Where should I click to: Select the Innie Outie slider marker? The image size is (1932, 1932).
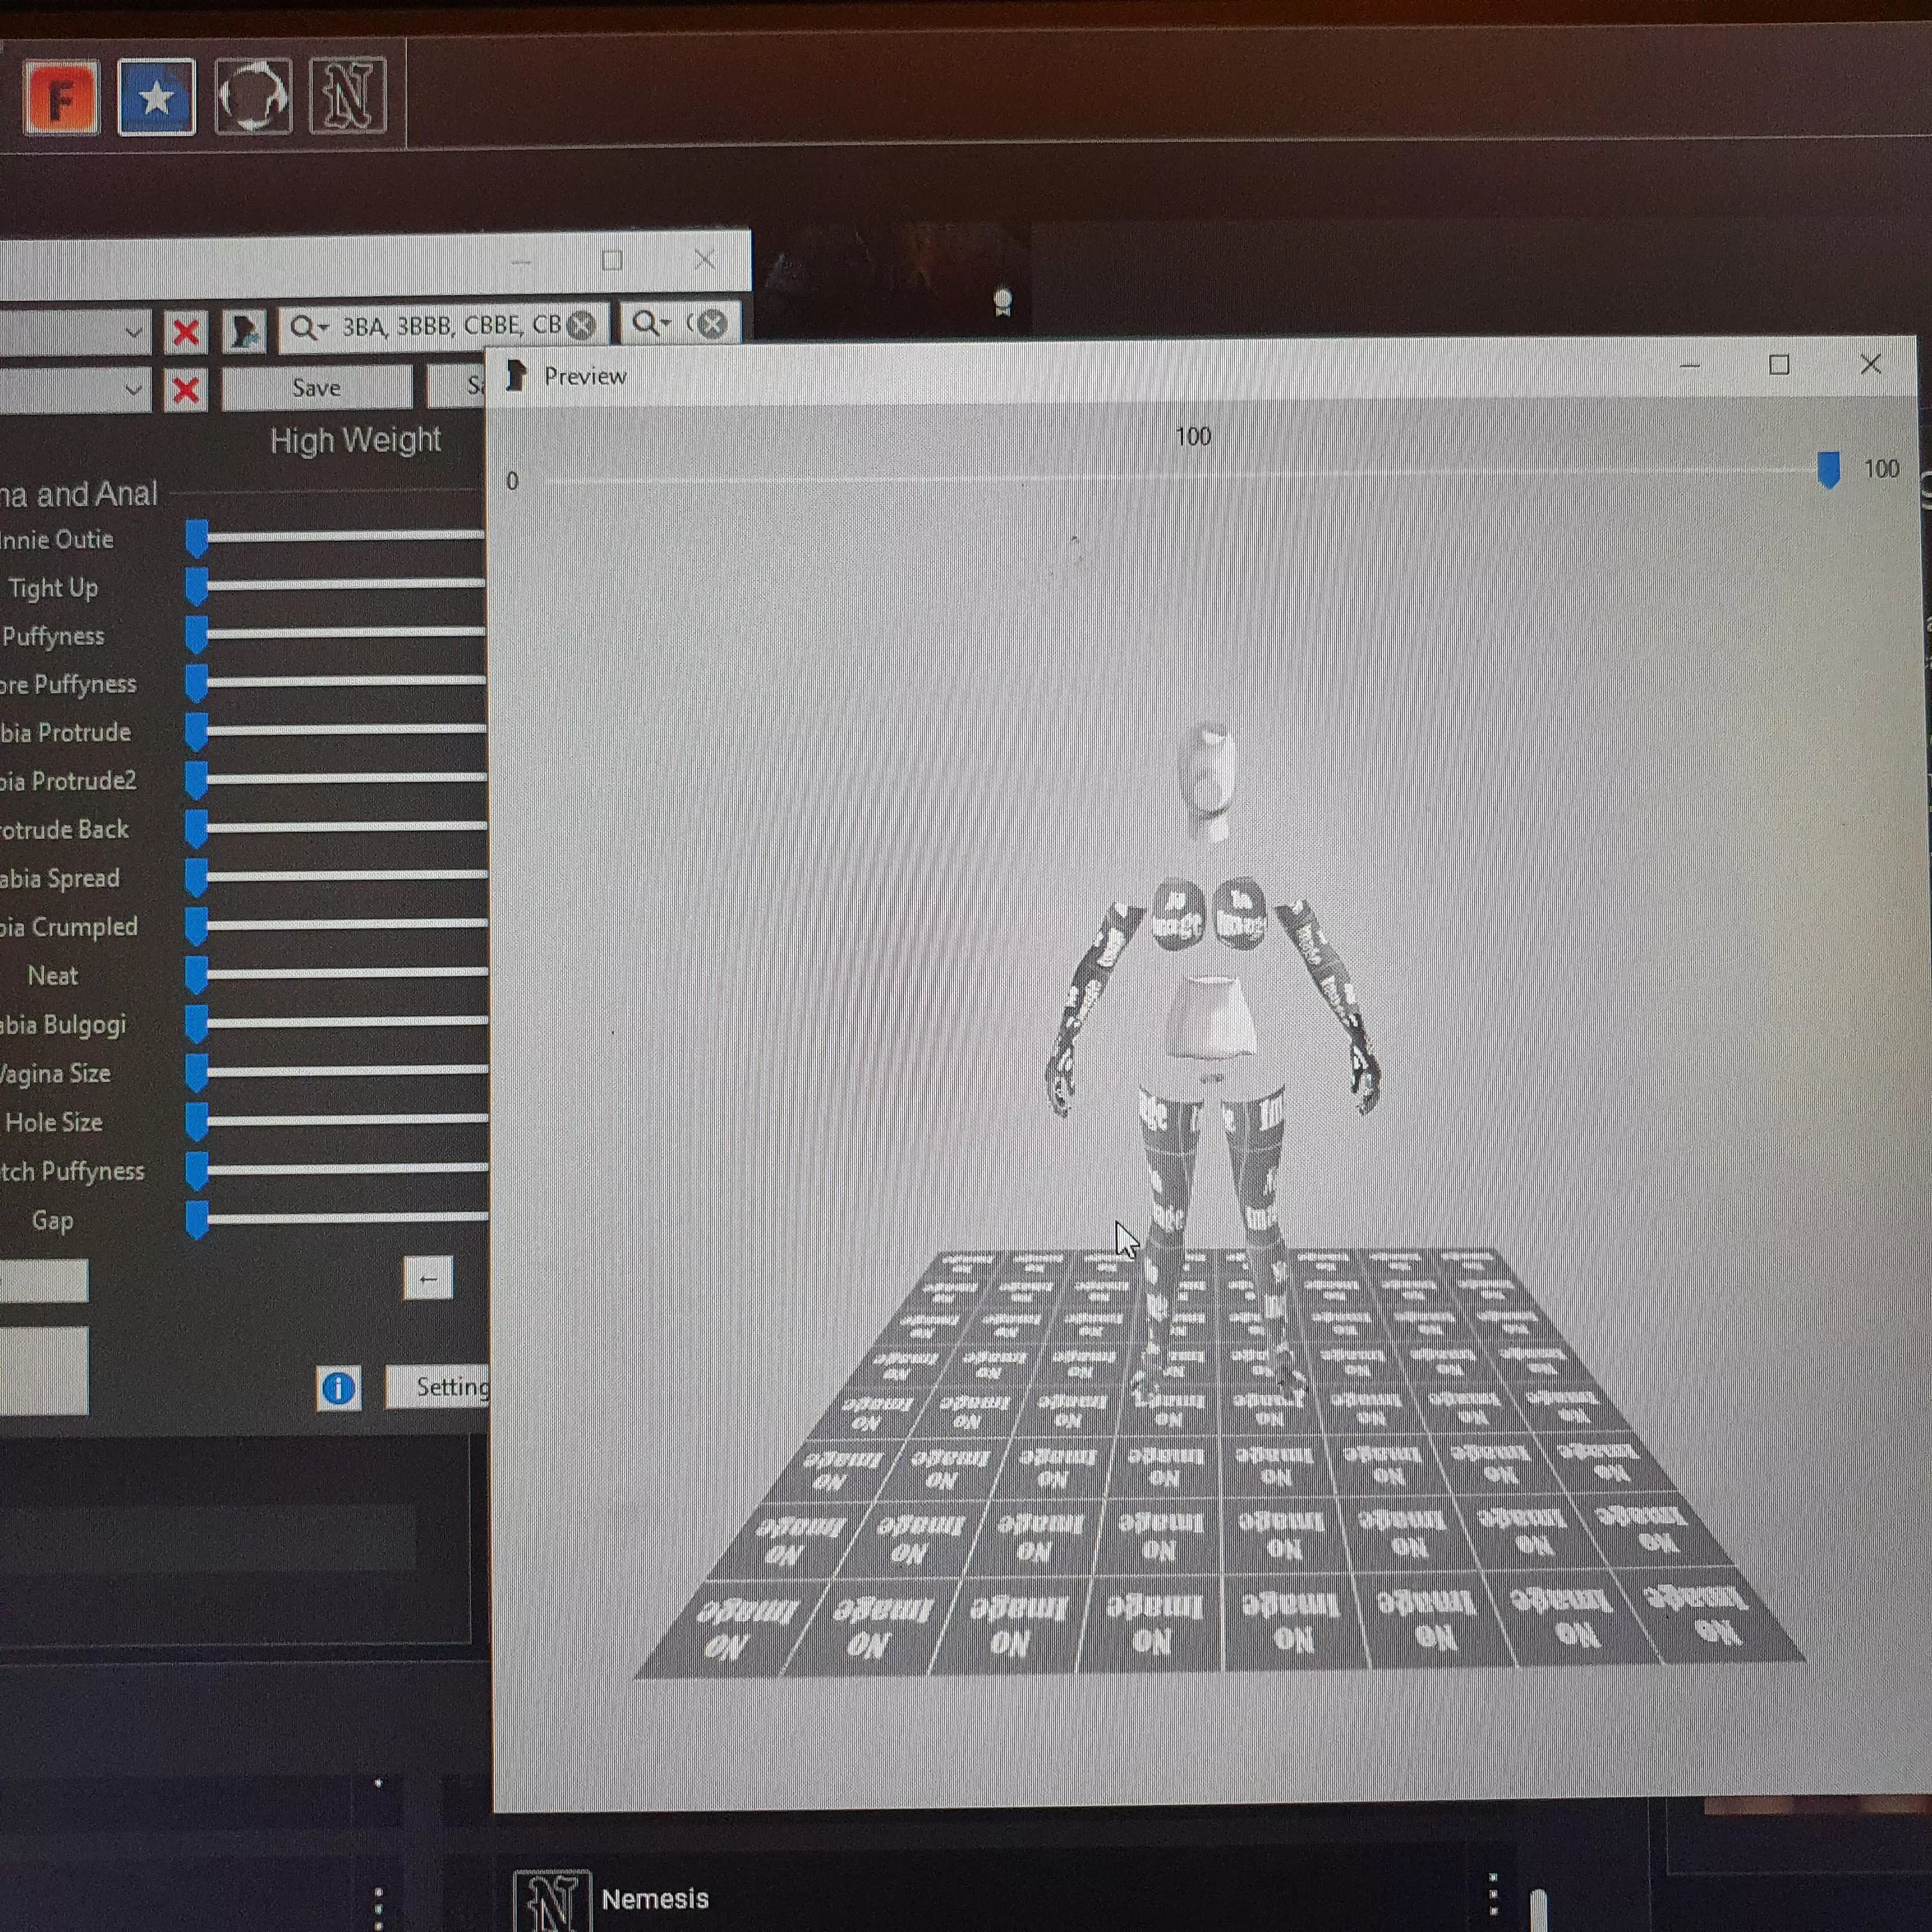tap(196, 537)
